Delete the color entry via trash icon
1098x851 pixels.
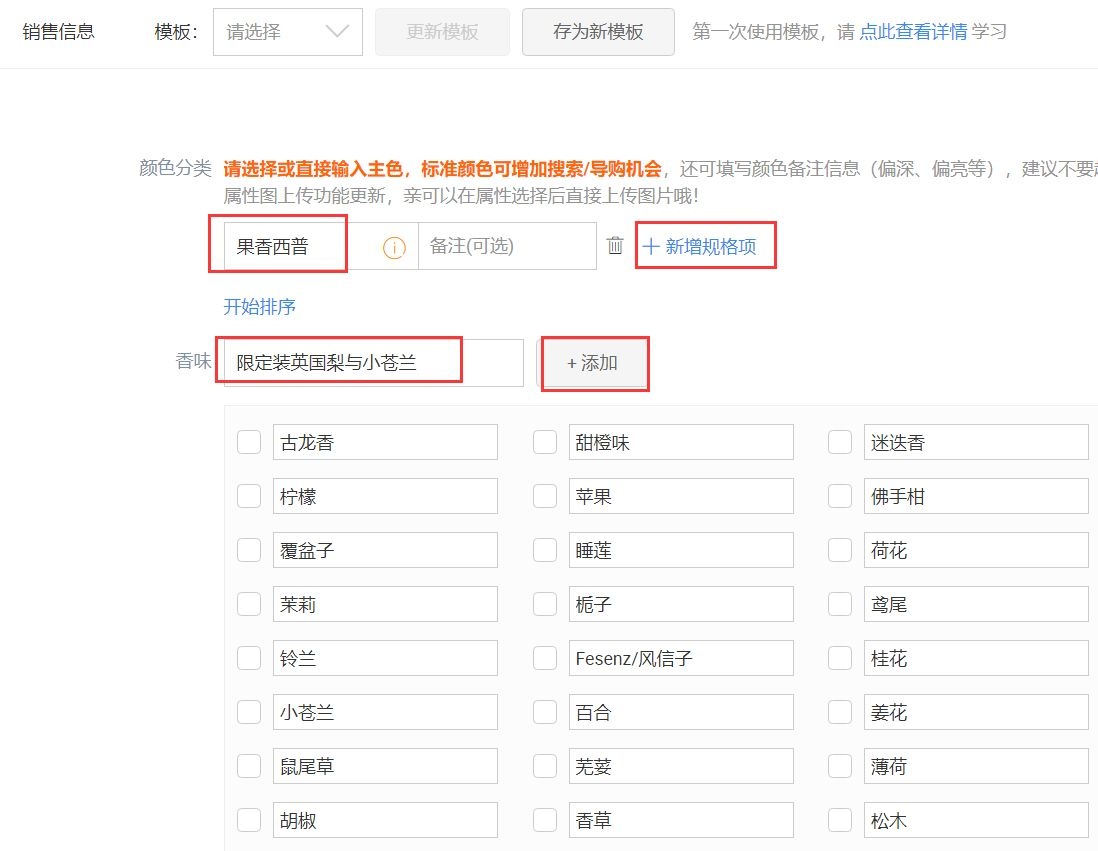point(615,246)
